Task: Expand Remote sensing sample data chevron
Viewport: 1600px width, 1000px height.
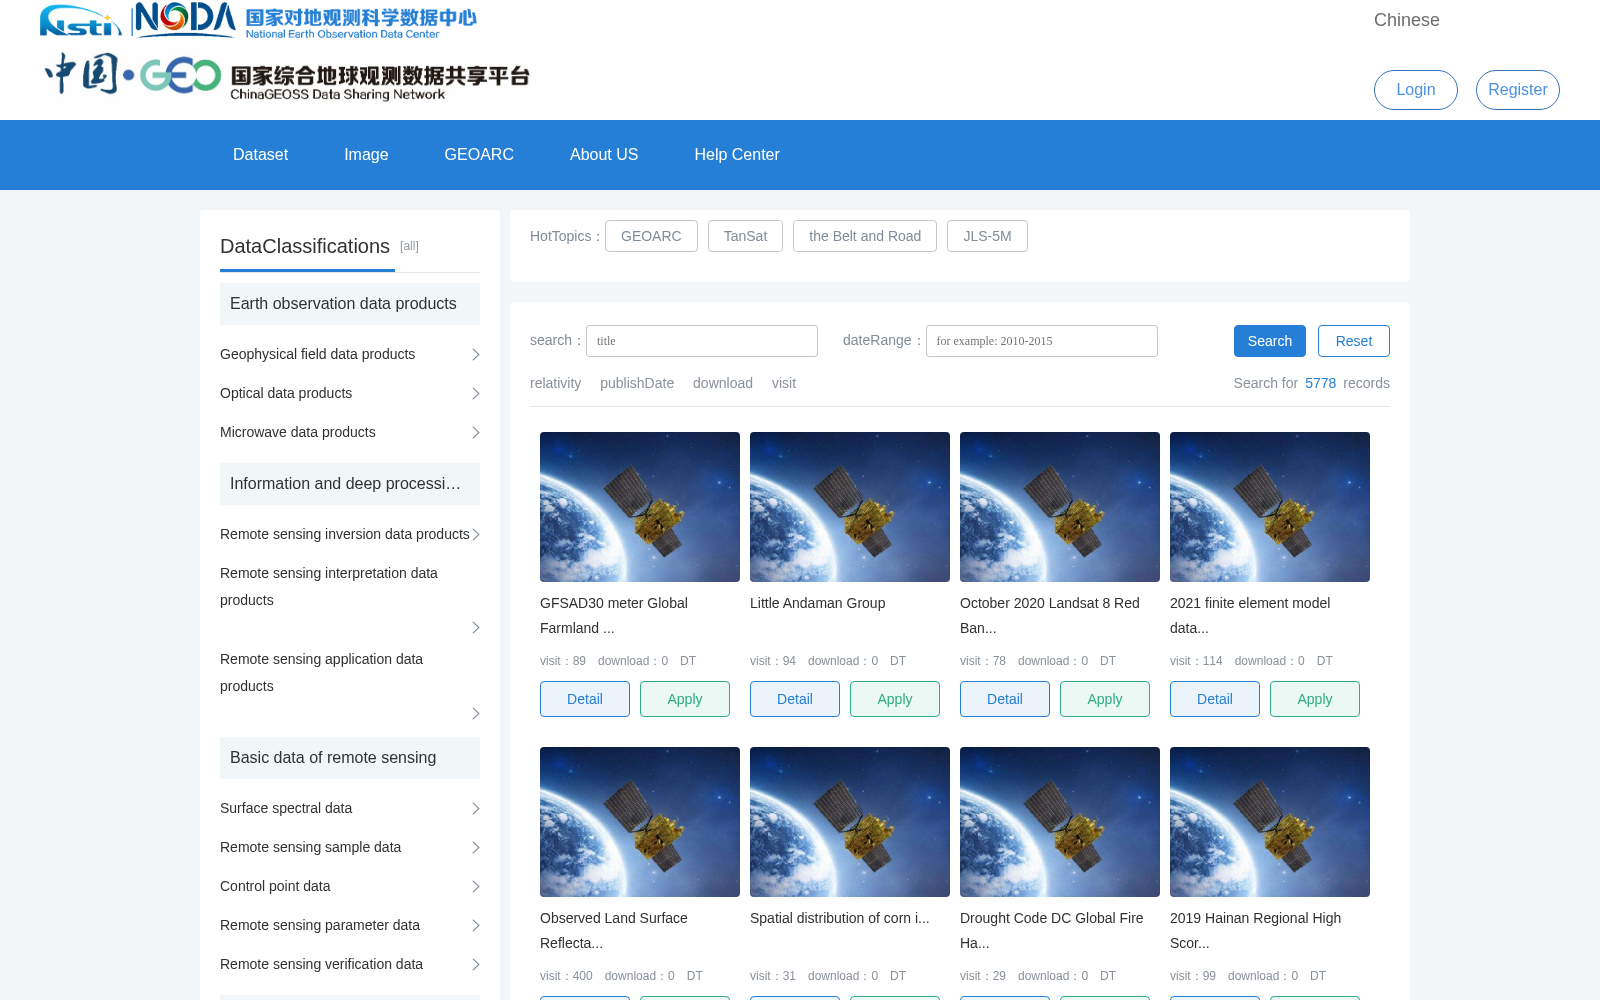Action: 476,848
